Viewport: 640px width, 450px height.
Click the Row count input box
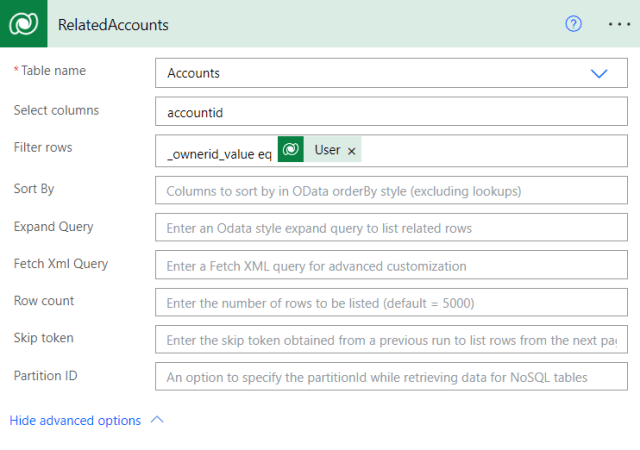click(391, 303)
